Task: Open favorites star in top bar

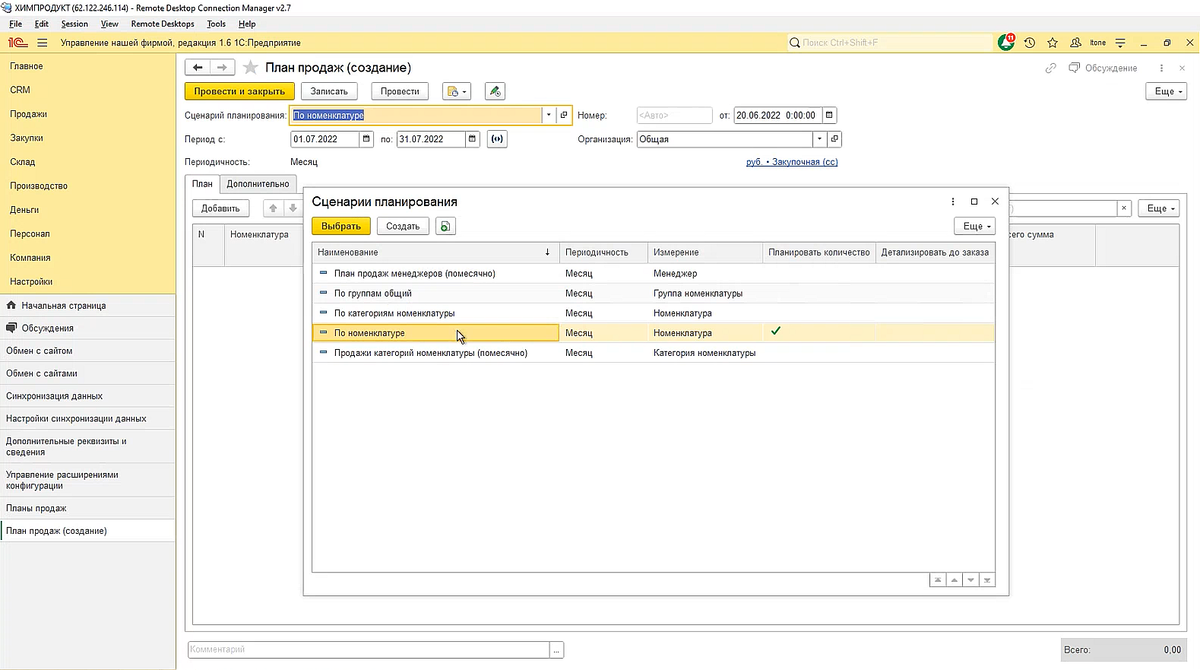Action: click(x=1052, y=43)
